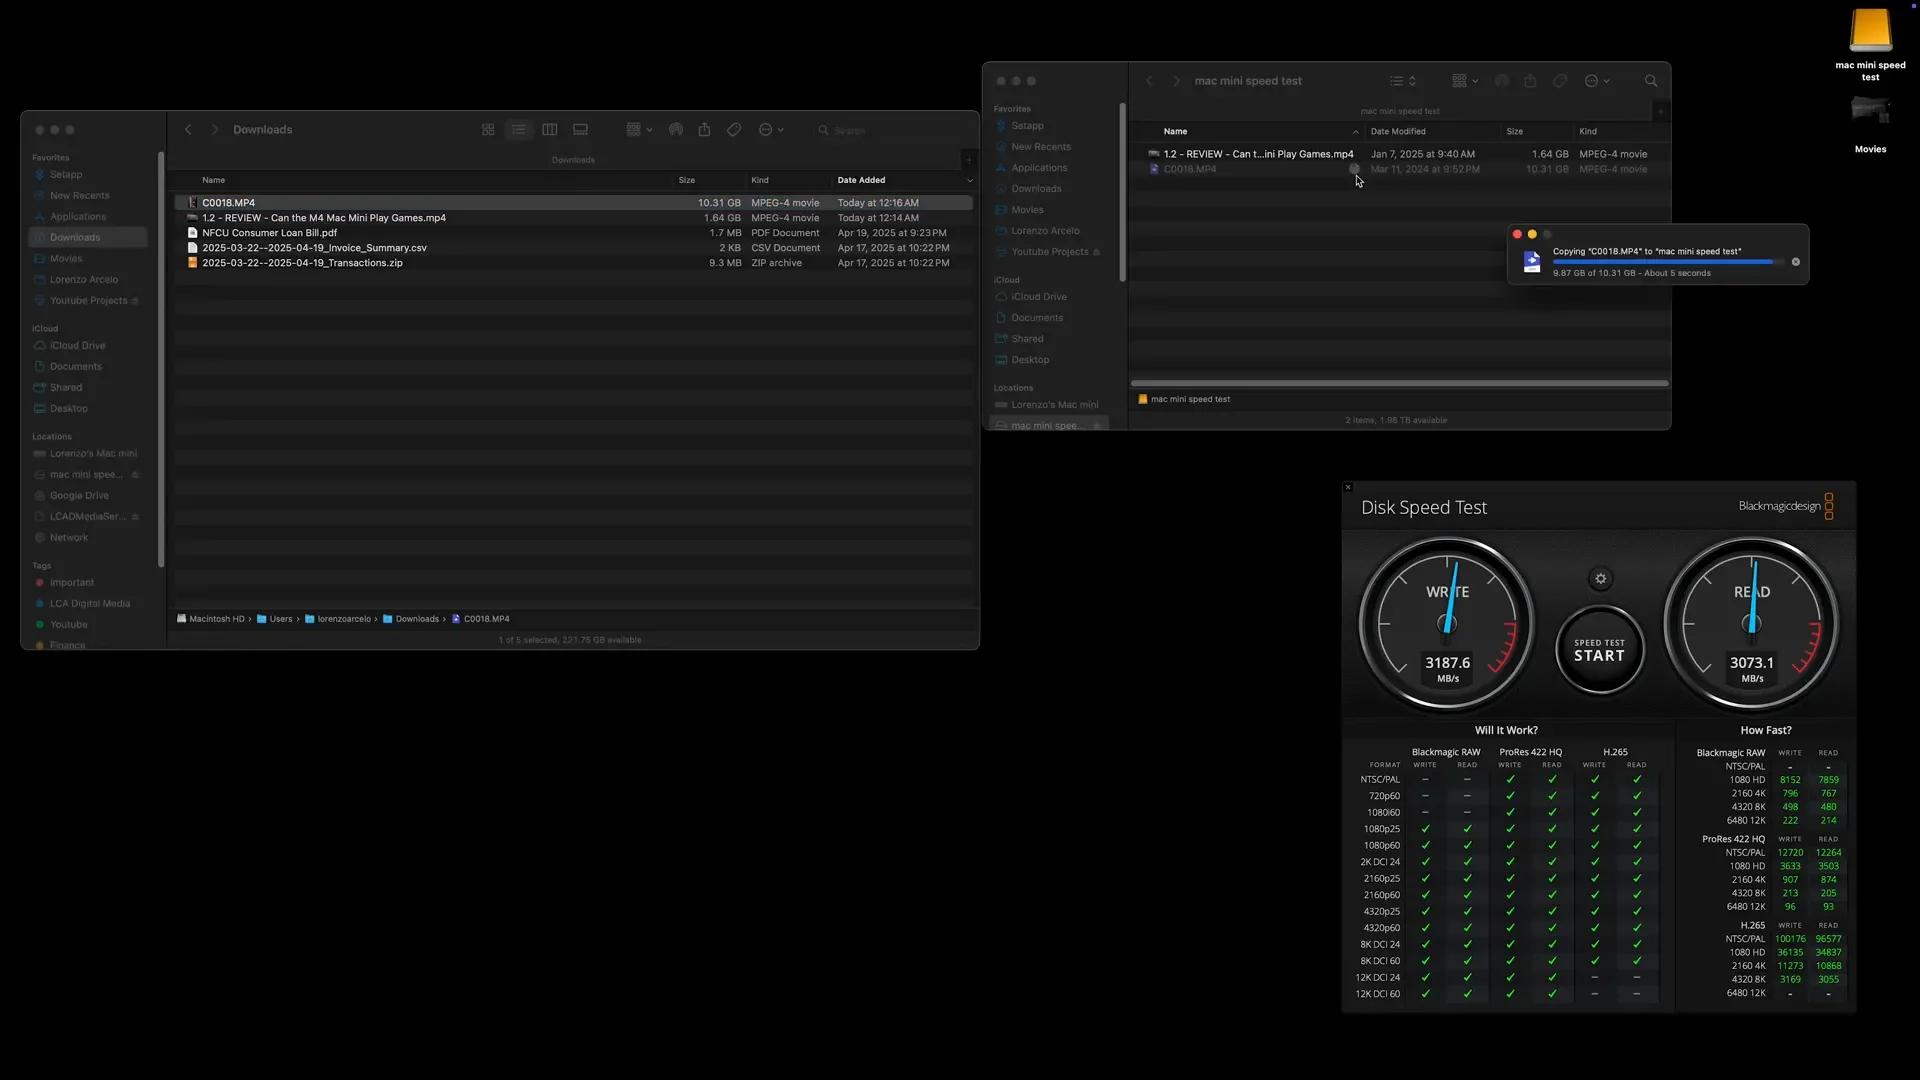The width and height of the screenshot is (1920, 1080).
Task: Switch Downloads window to column view
Action: (550, 130)
